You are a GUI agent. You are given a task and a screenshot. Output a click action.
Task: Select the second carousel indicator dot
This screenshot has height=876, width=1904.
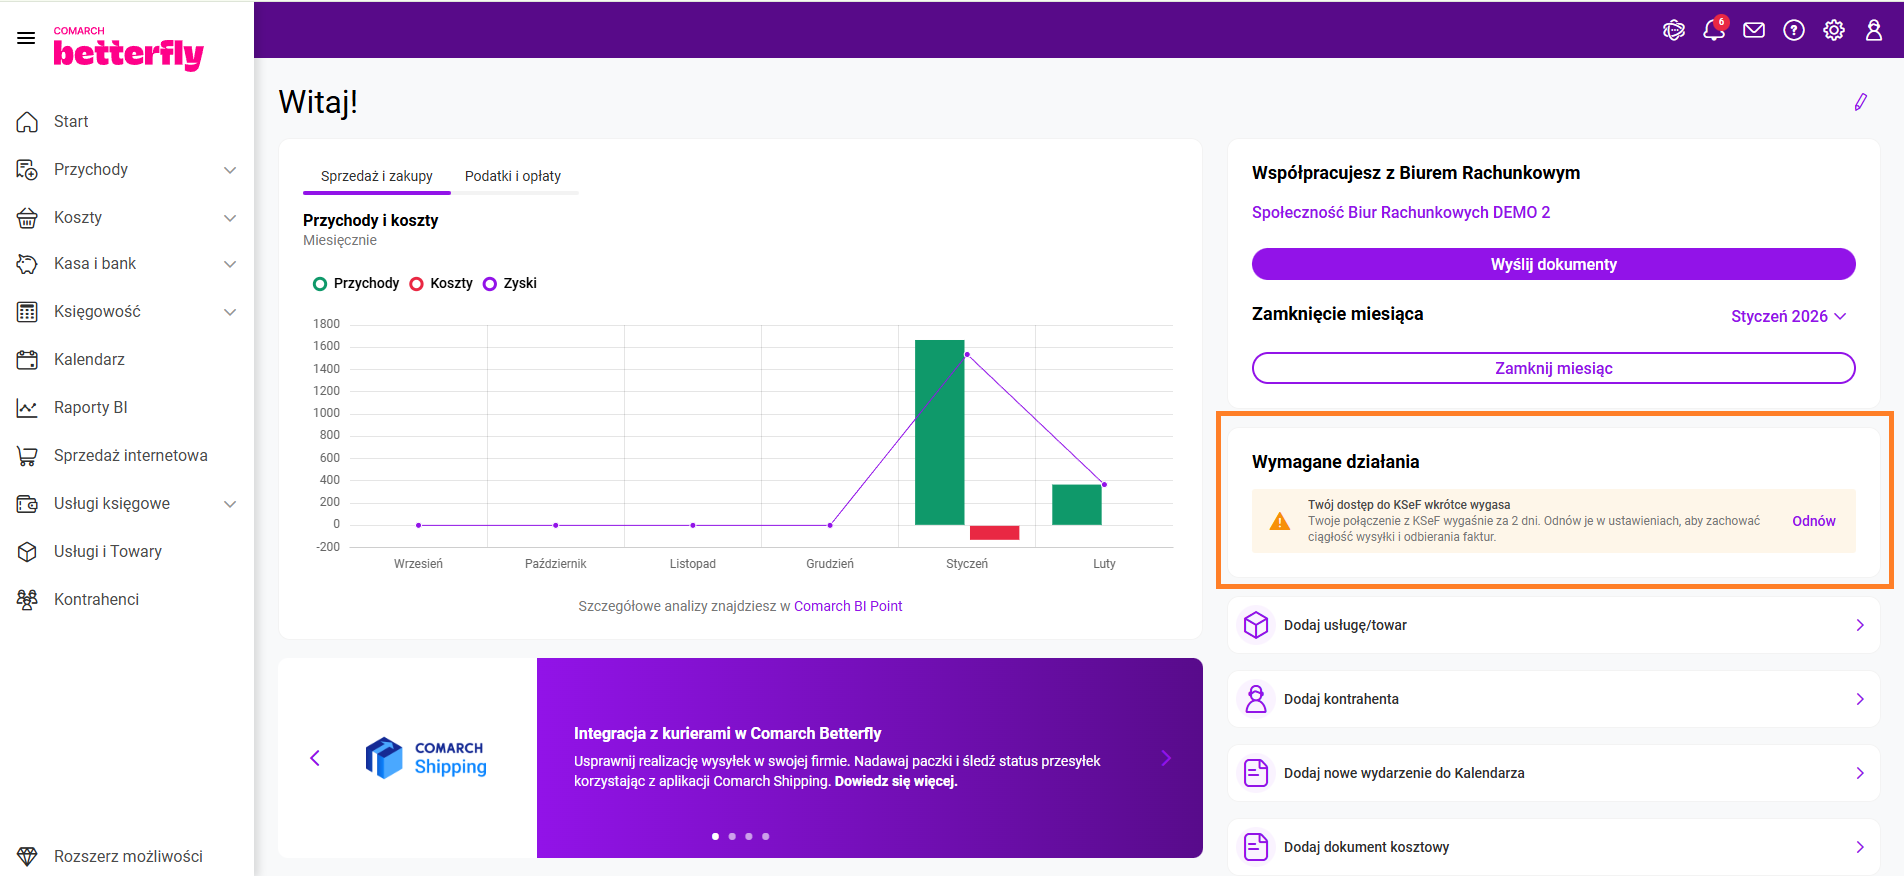pyautogui.click(x=732, y=836)
